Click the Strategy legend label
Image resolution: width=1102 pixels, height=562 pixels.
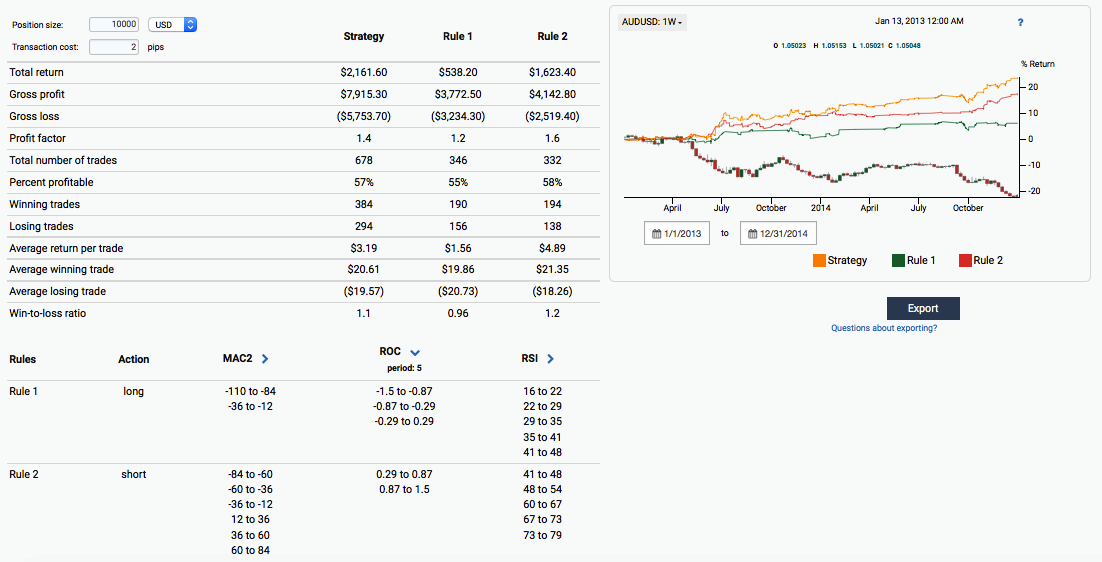847,261
